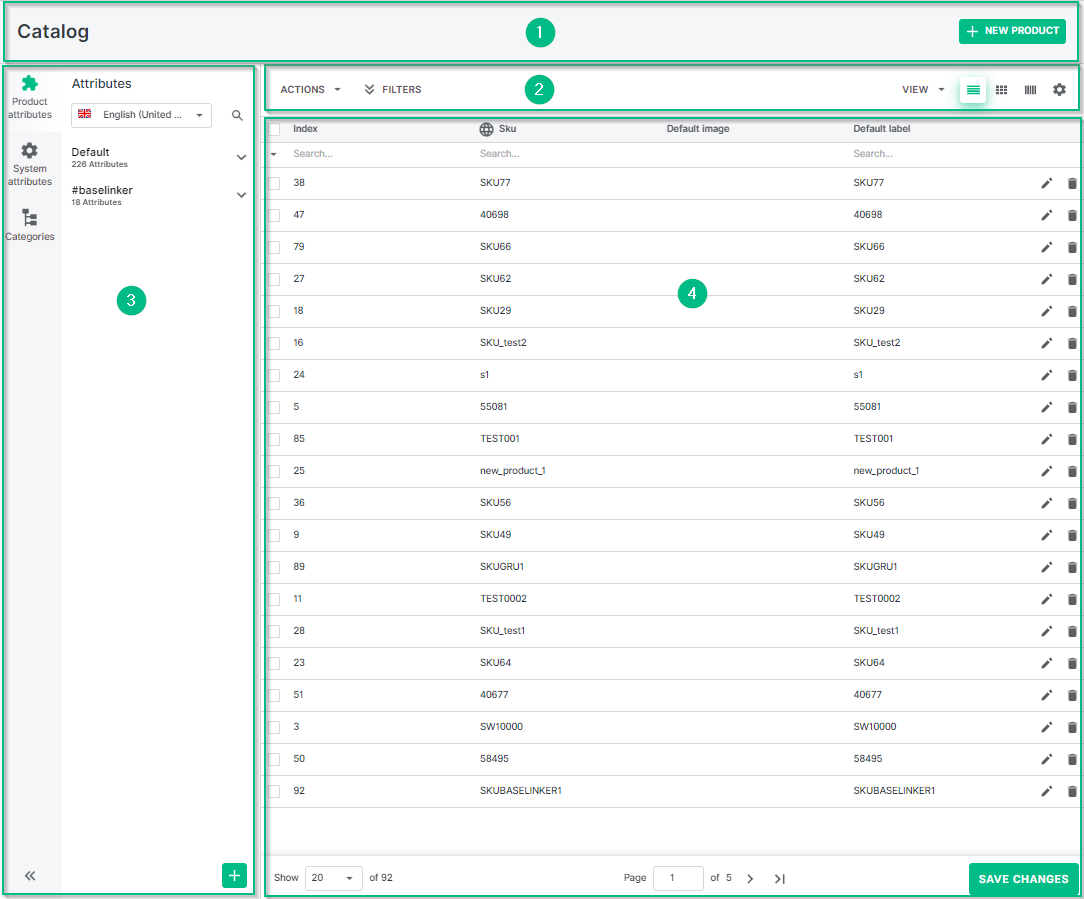The height and width of the screenshot is (899, 1084).
Task: Delete the TEST001 product row
Action: pyautogui.click(x=1072, y=439)
